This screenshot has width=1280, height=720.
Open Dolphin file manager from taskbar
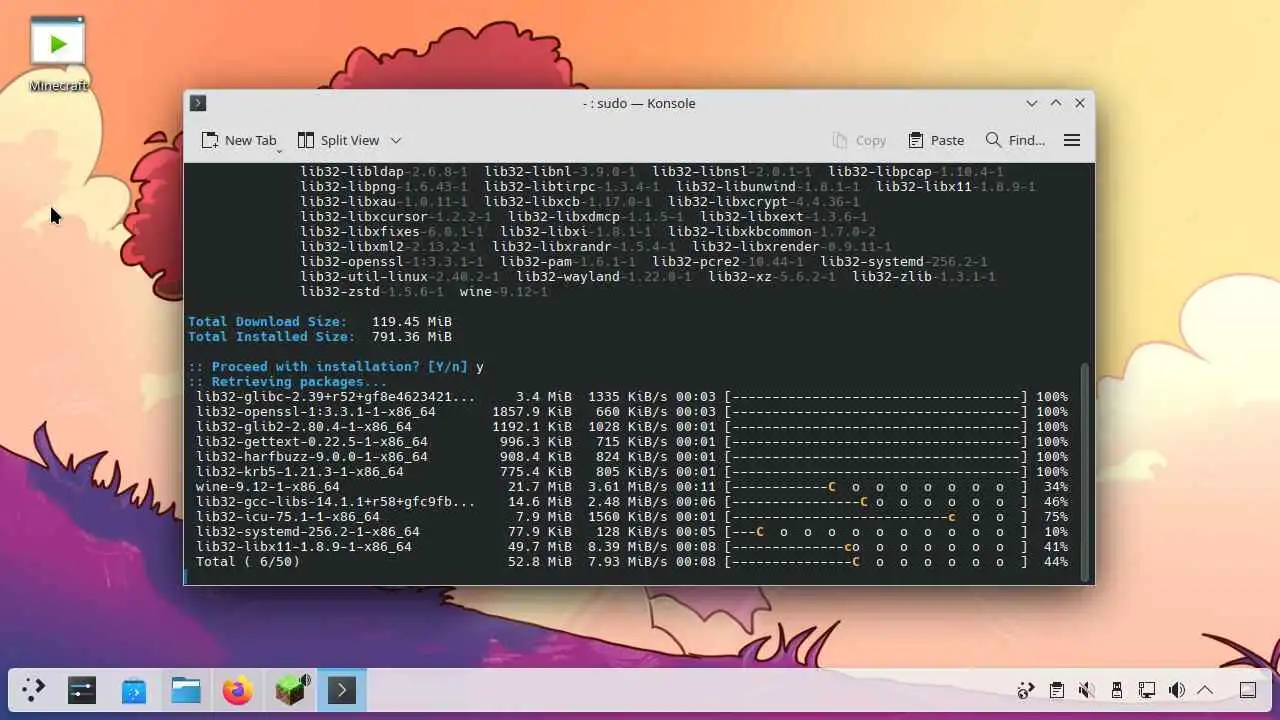[186, 690]
